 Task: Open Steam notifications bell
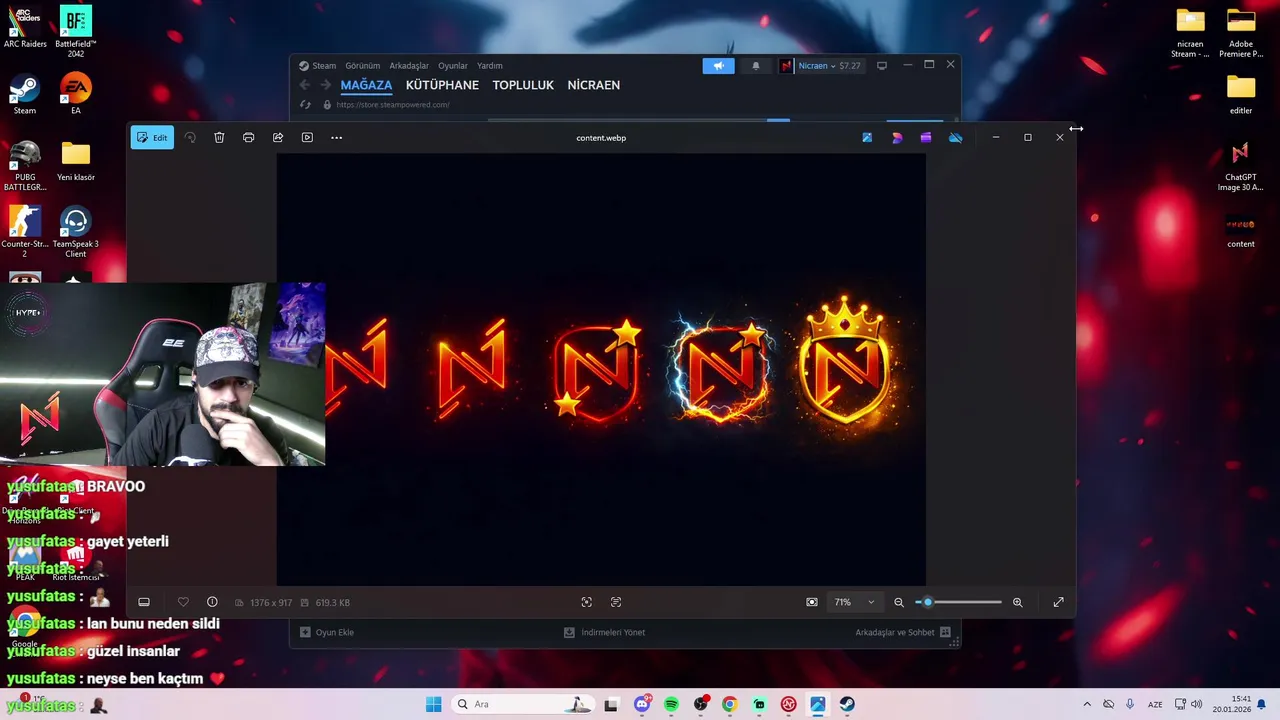coord(756,66)
